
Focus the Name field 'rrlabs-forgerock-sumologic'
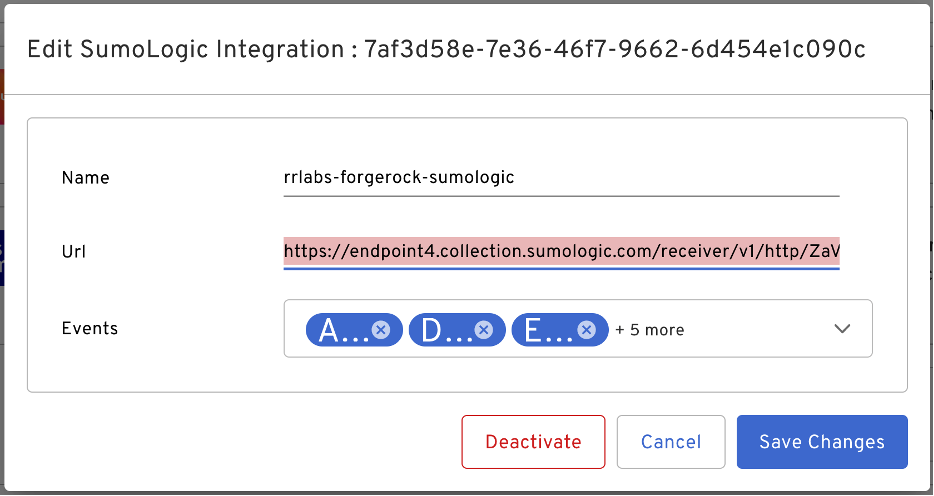pyautogui.click(x=560, y=178)
